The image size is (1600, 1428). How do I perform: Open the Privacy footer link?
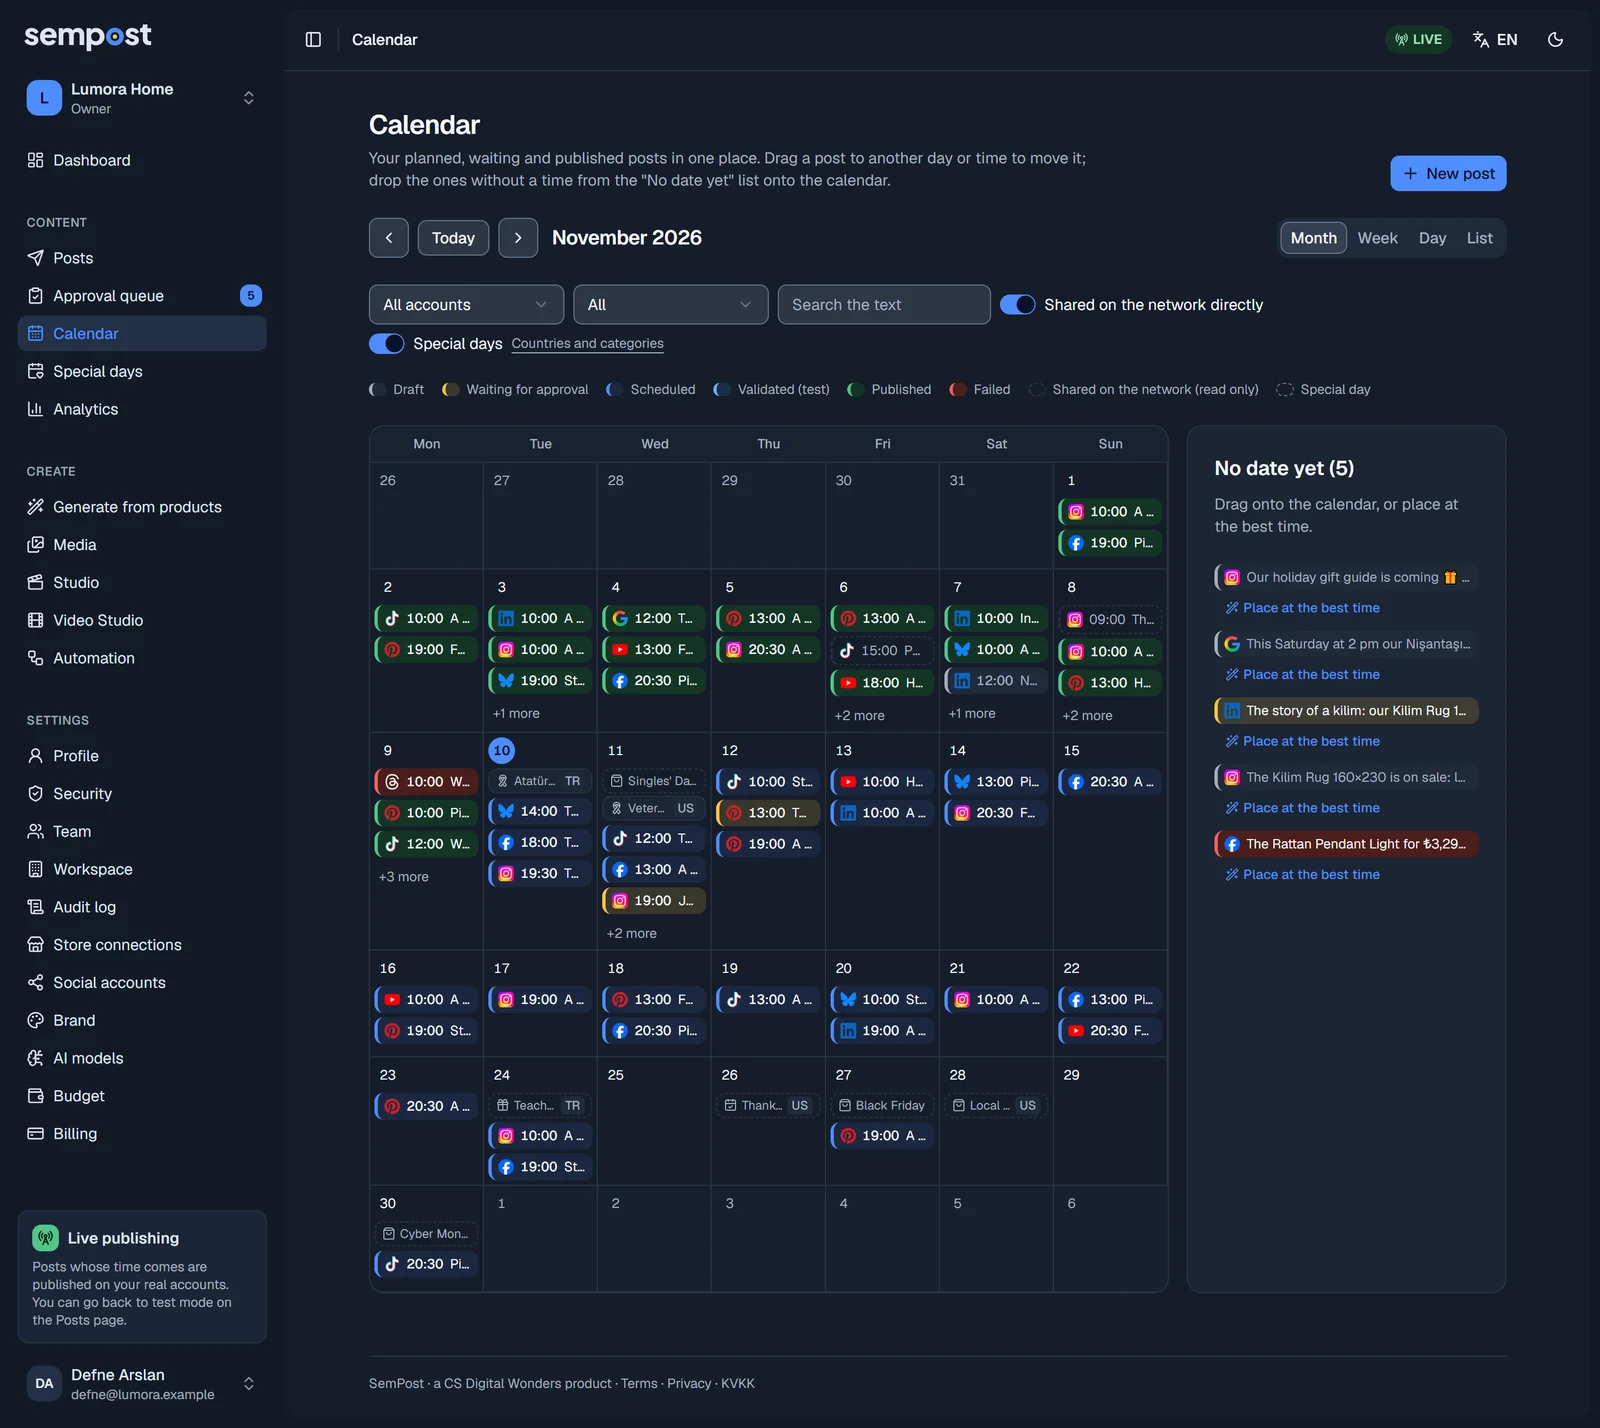pyautogui.click(x=689, y=1384)
